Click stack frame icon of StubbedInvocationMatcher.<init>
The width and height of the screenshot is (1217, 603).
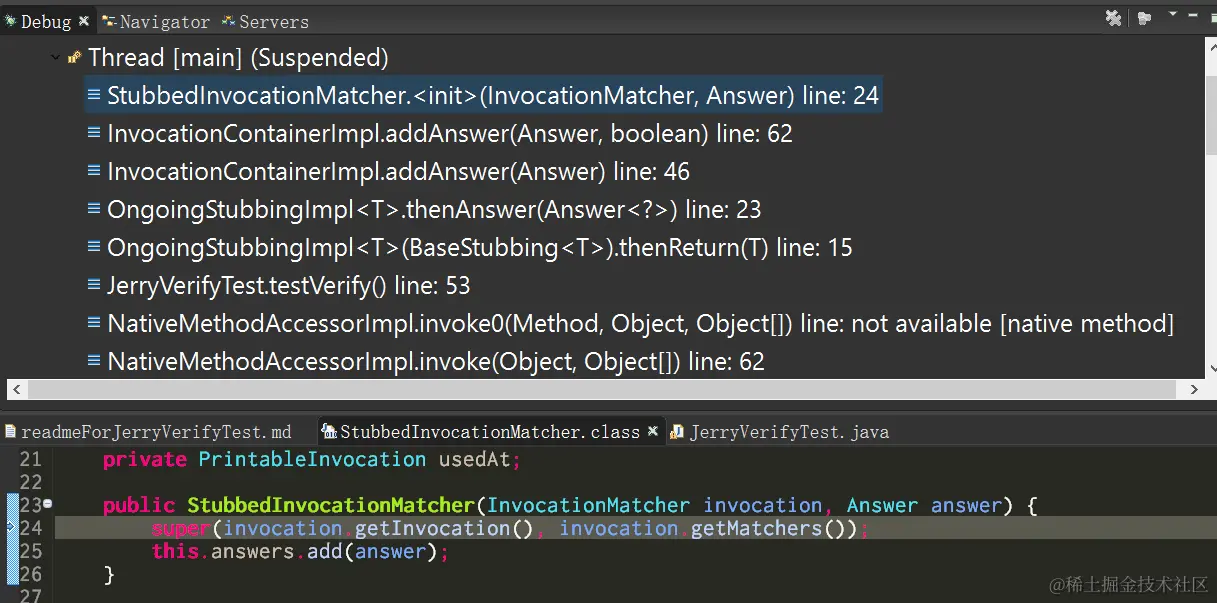(94, 96)
